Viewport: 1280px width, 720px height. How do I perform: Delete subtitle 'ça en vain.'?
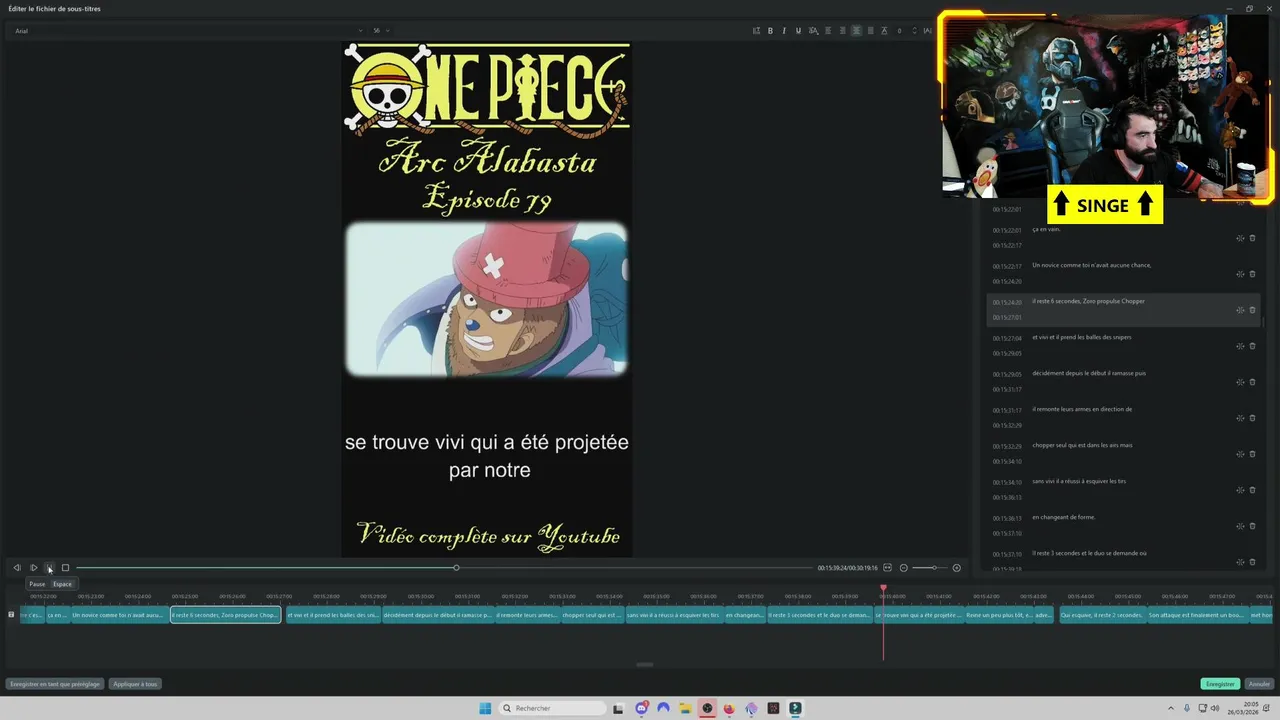(1252, 238)
